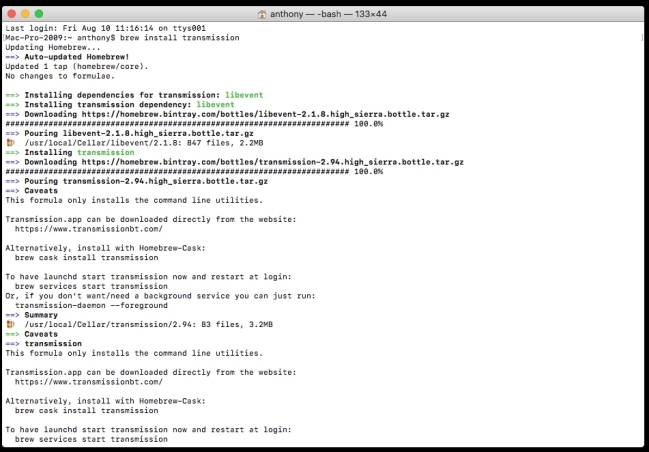Click "Installing dependencies for transmission" line
Viewport: 649px width, 452px height.
point(134,95)
